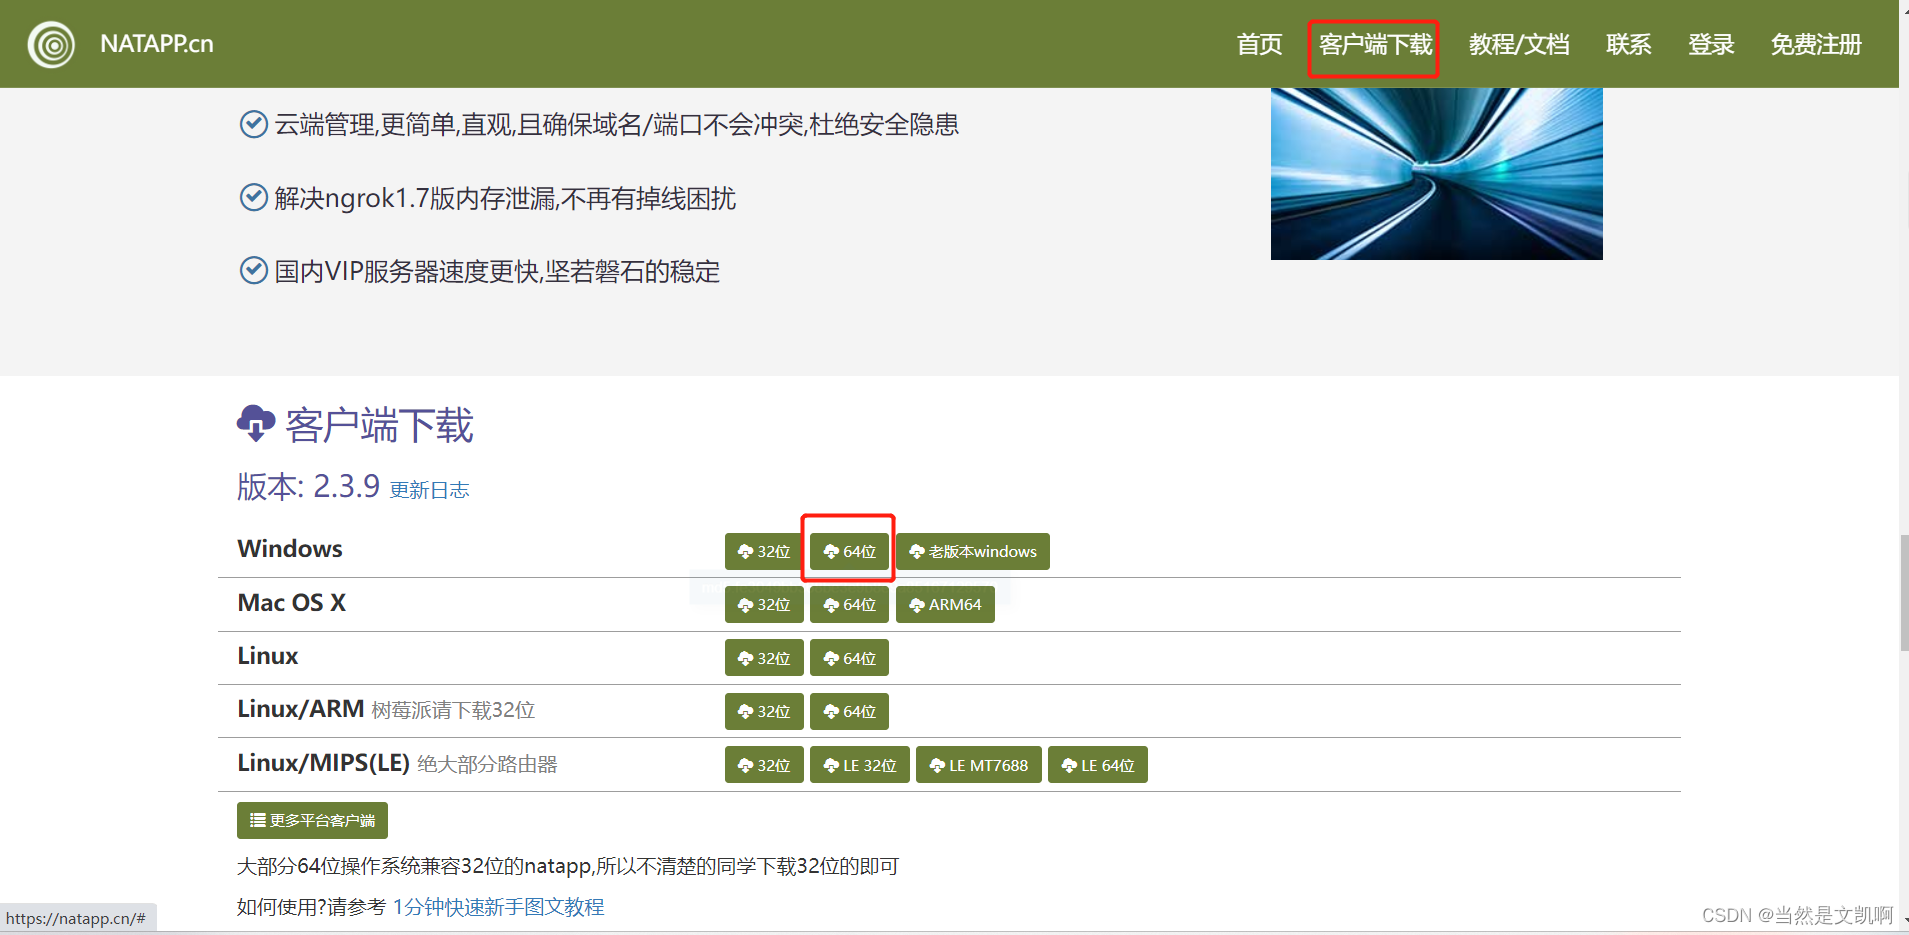Download the Windows 64位 client
1909x935 pixels.
coord(847,551)
